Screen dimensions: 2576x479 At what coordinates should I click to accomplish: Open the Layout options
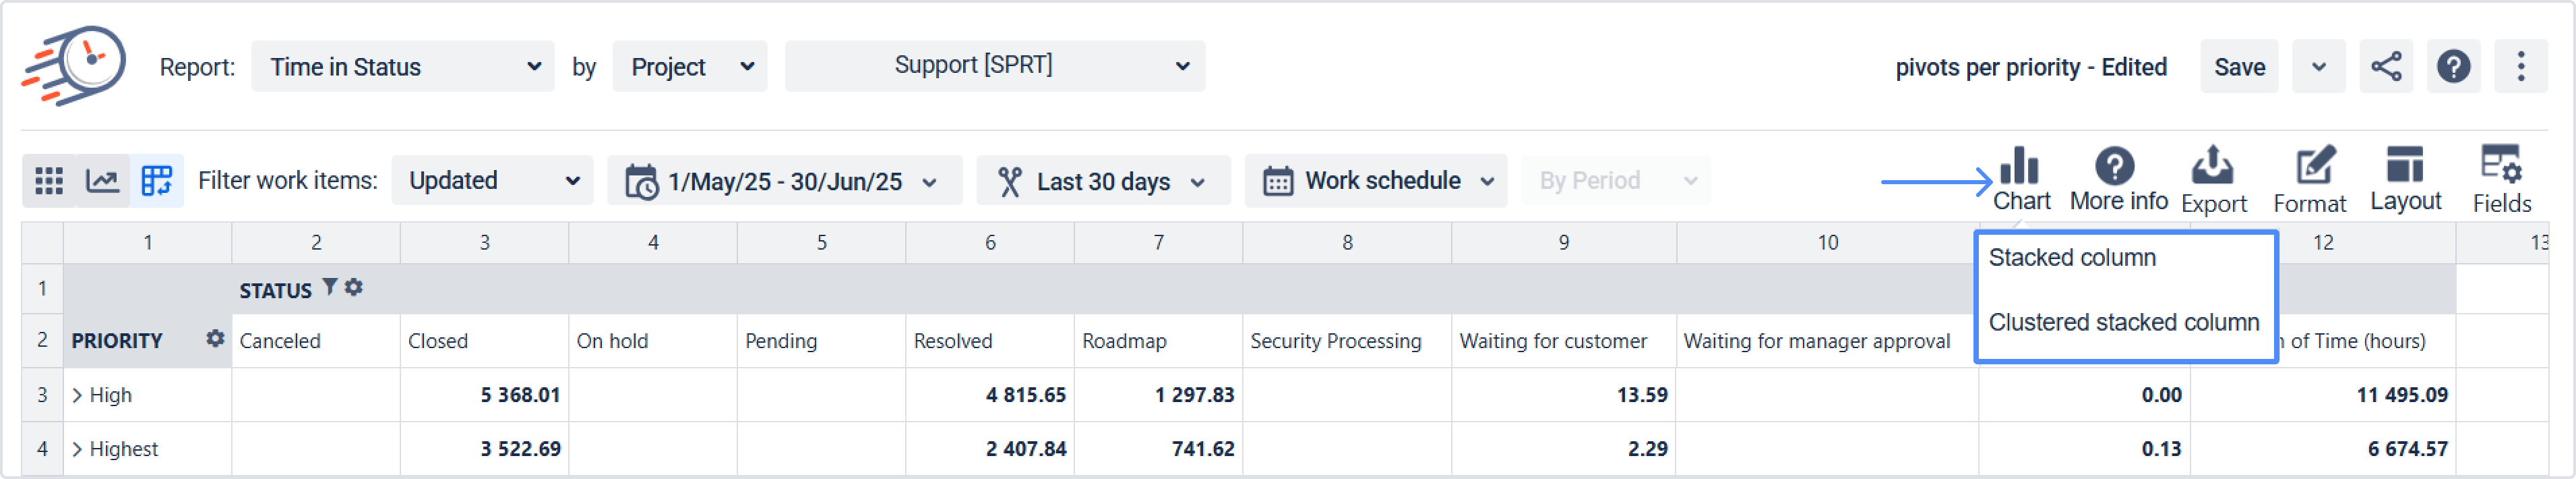[2405, 179]
